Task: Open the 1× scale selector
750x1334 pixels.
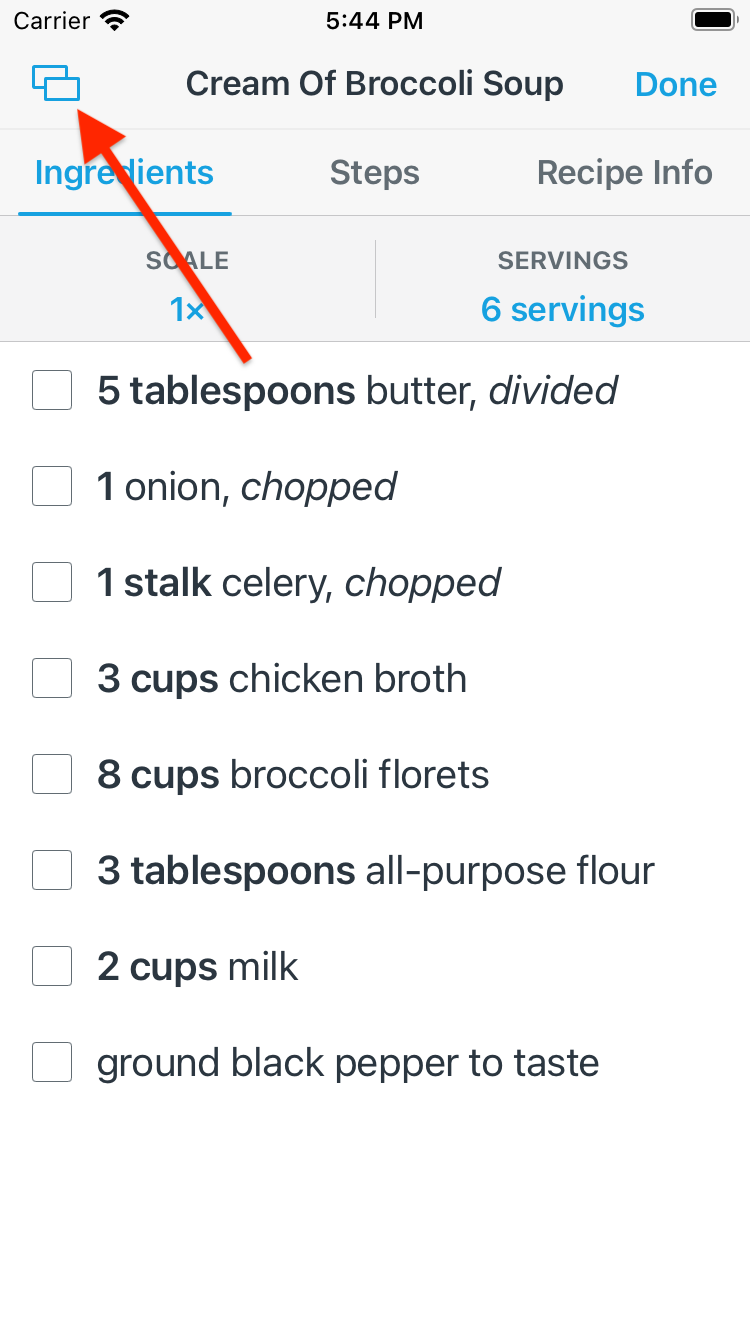Action: click(x=187, y=310)
